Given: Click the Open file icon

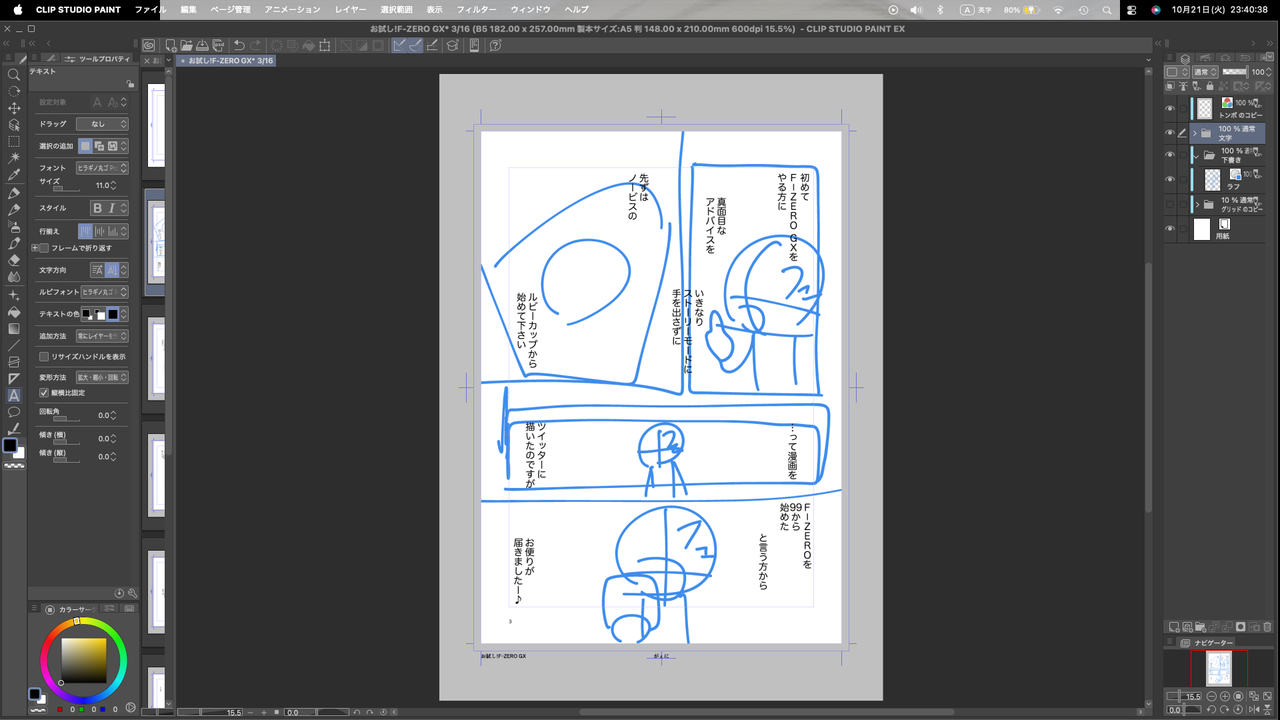Looking at the screenshot, I should (187, 45).
